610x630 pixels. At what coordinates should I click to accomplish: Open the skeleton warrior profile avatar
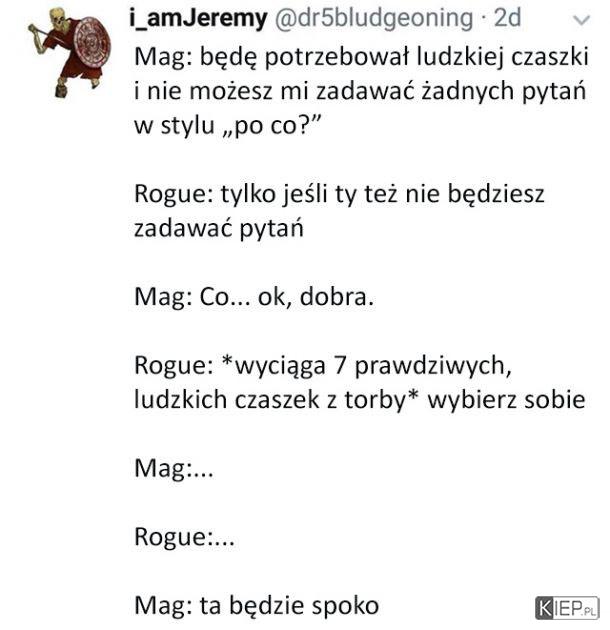[x=69, y=53]
